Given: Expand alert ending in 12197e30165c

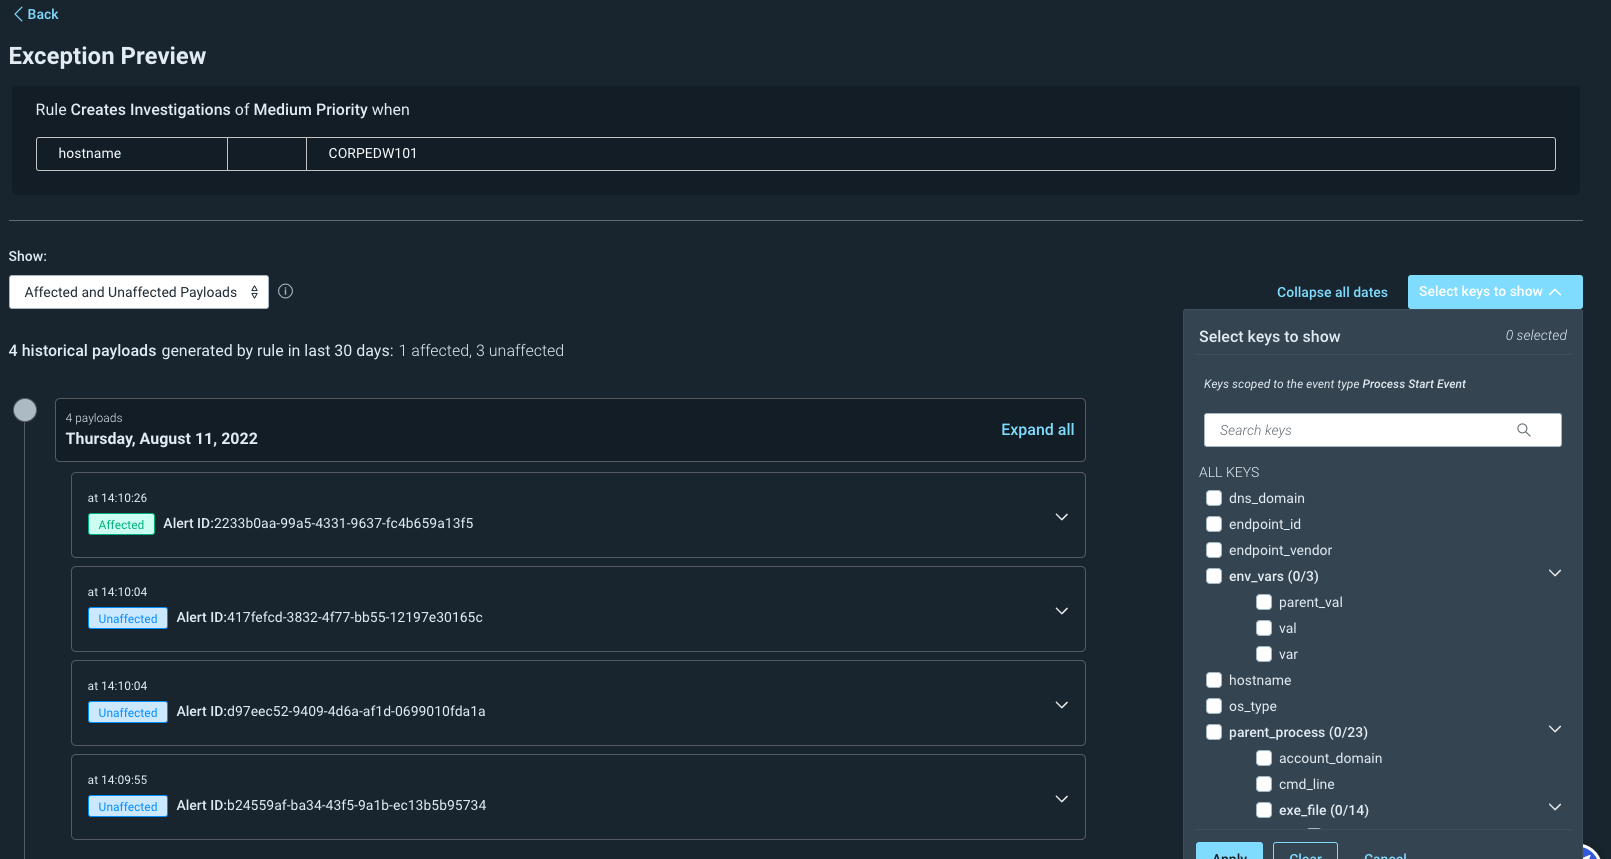Looking at the screenshot, I should (x=1061, y=611).
